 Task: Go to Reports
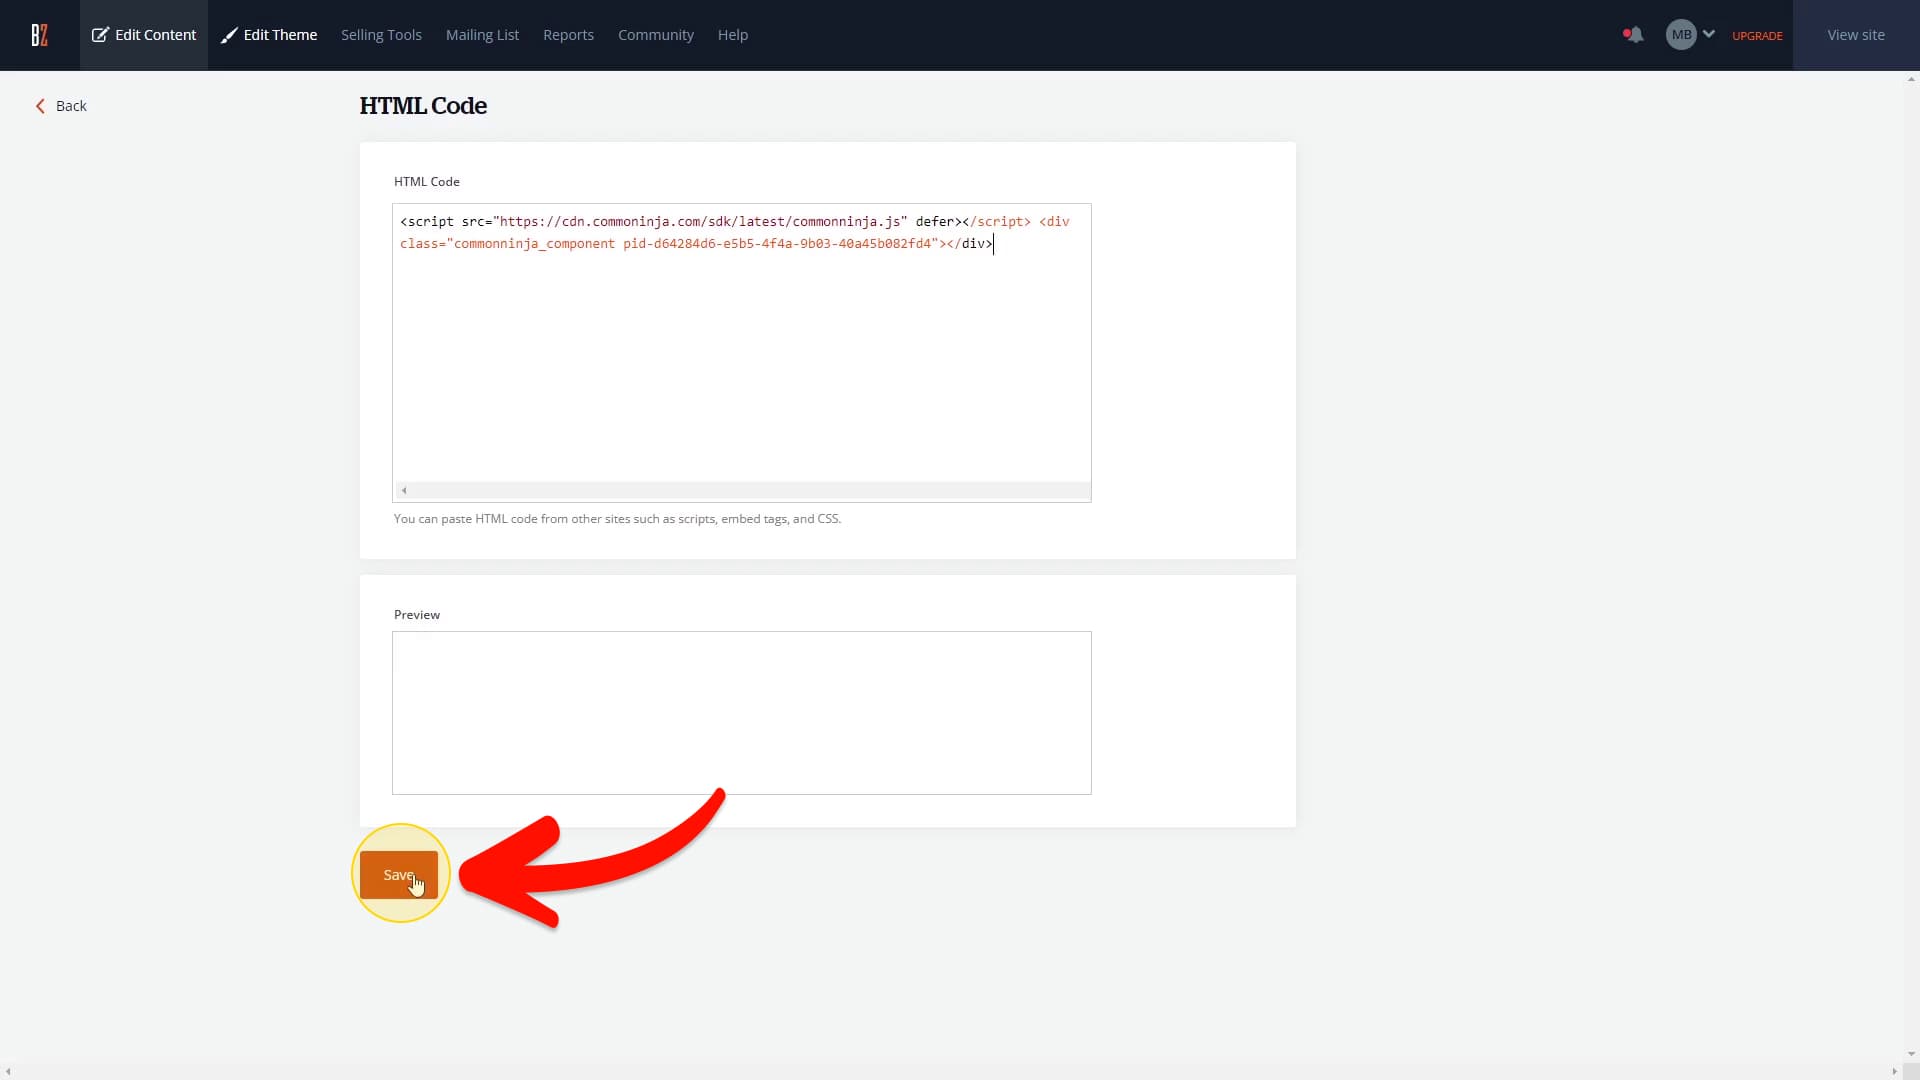tap(568, 35)
